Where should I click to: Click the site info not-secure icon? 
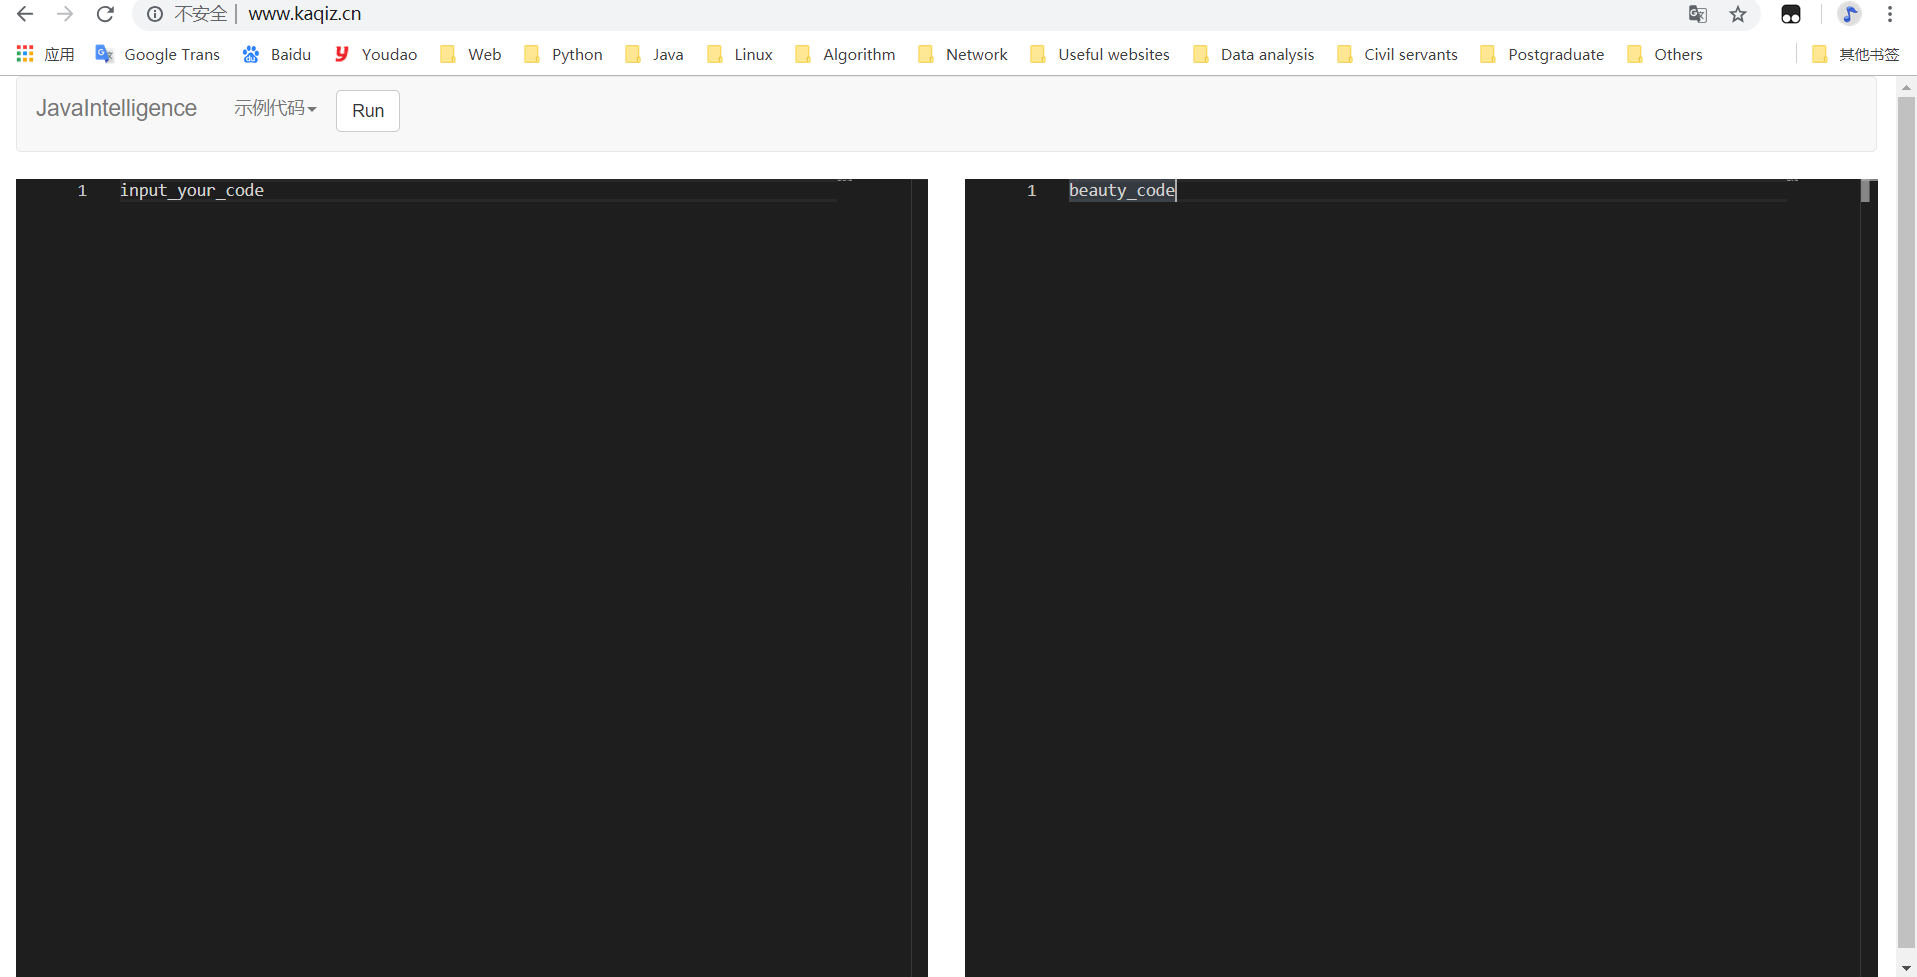pyautogui.click(x=155, y=14)
